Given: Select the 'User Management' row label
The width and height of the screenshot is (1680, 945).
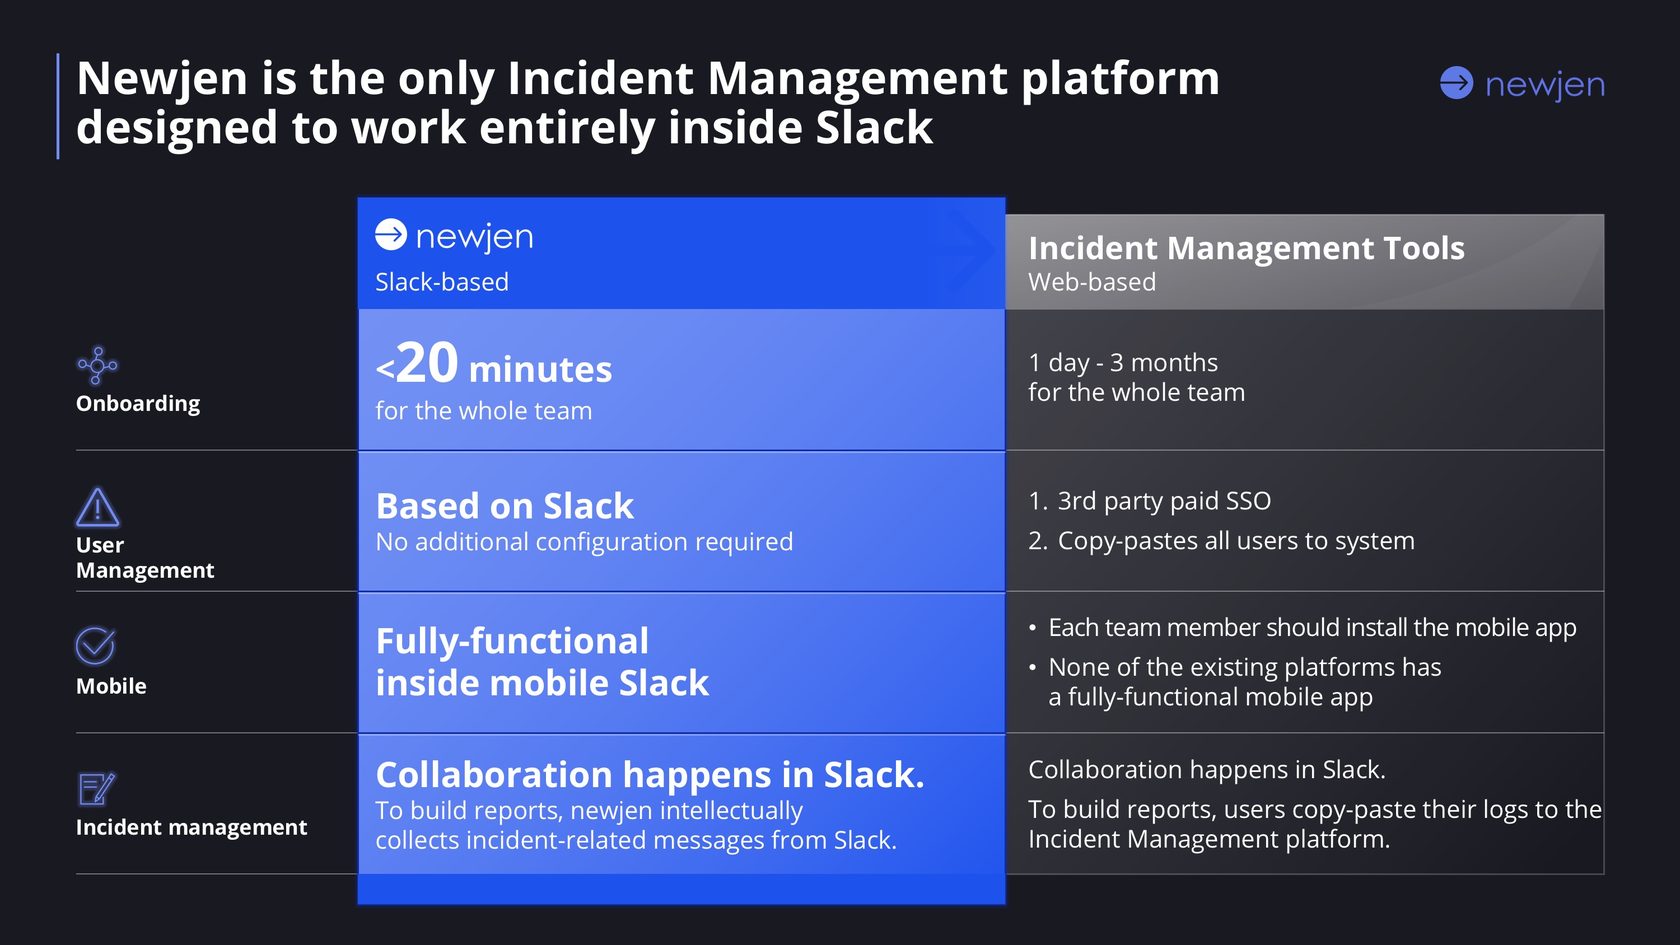Looking at the screenshot, I should pos(145,557).
